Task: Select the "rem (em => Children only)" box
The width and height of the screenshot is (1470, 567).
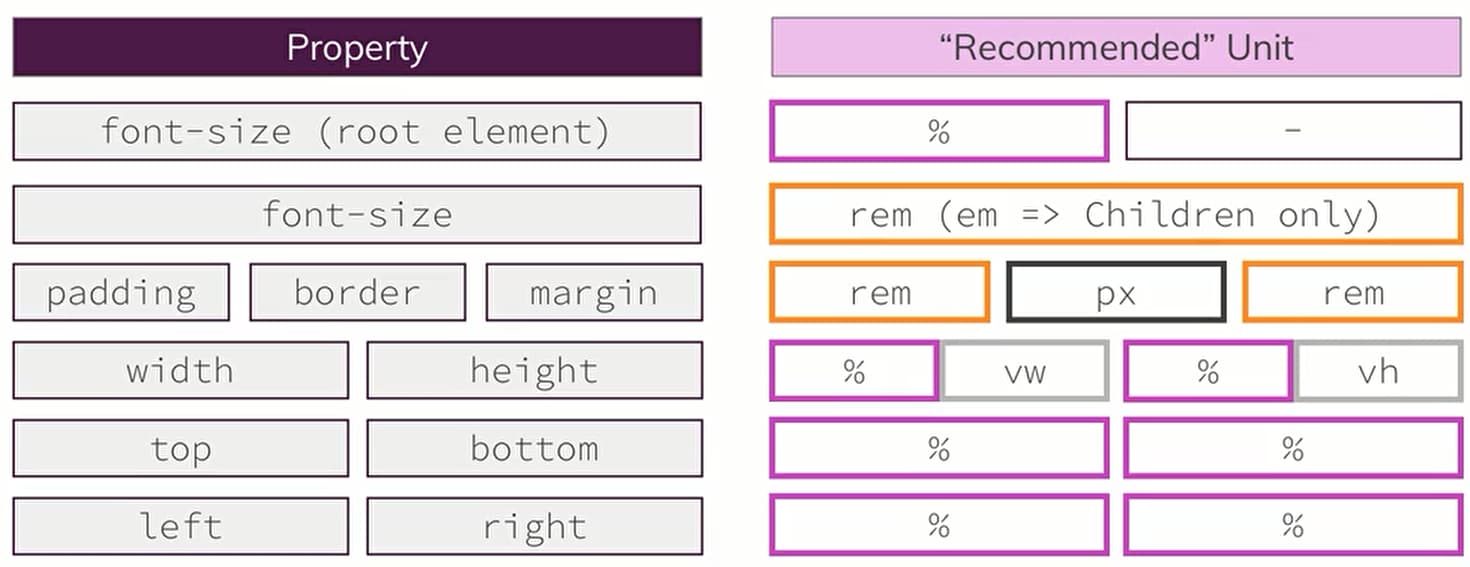Action: 1116,214
